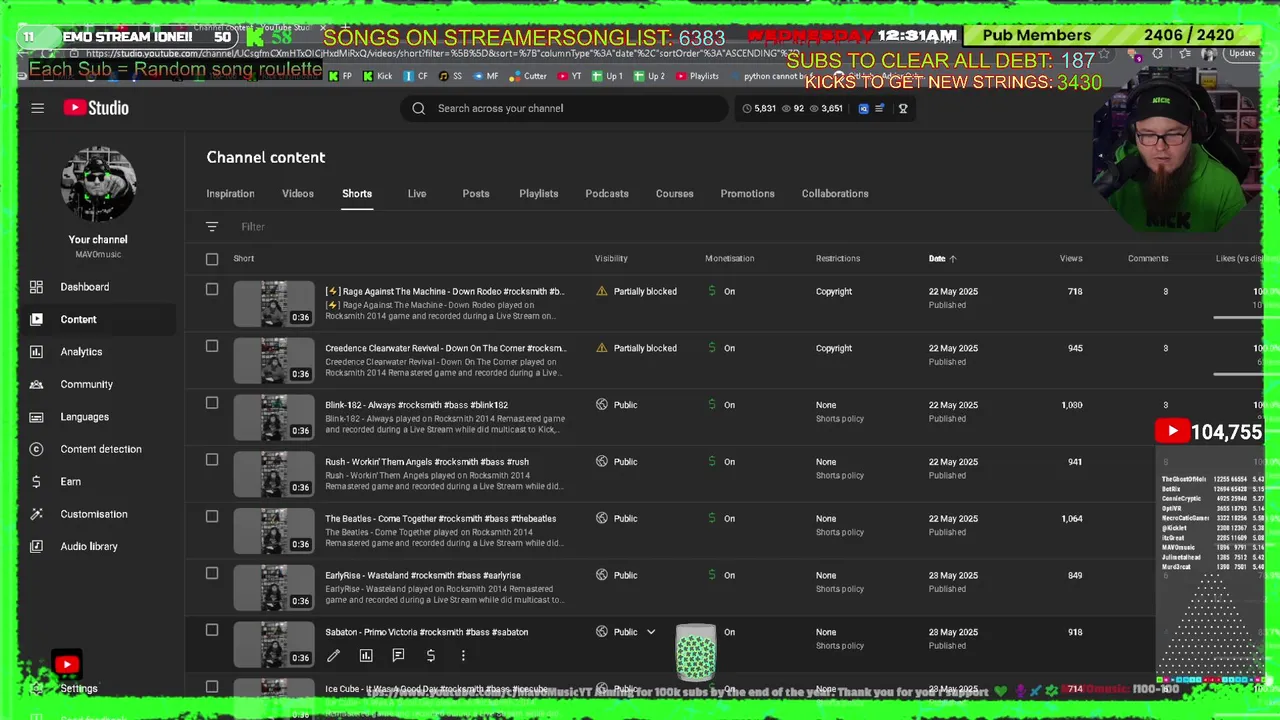The height and width of the screenshot is (720, 1280).
Task: Click the filter lines icon
Action: pos(212,227)
